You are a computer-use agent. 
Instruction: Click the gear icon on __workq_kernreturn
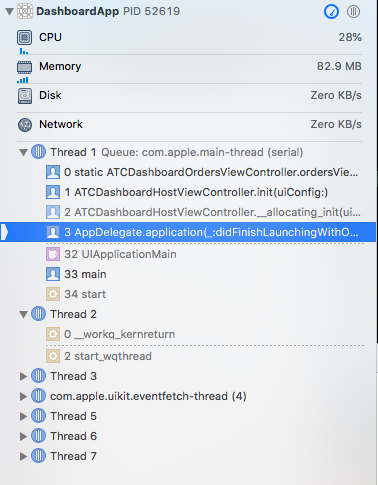(53, 334)
